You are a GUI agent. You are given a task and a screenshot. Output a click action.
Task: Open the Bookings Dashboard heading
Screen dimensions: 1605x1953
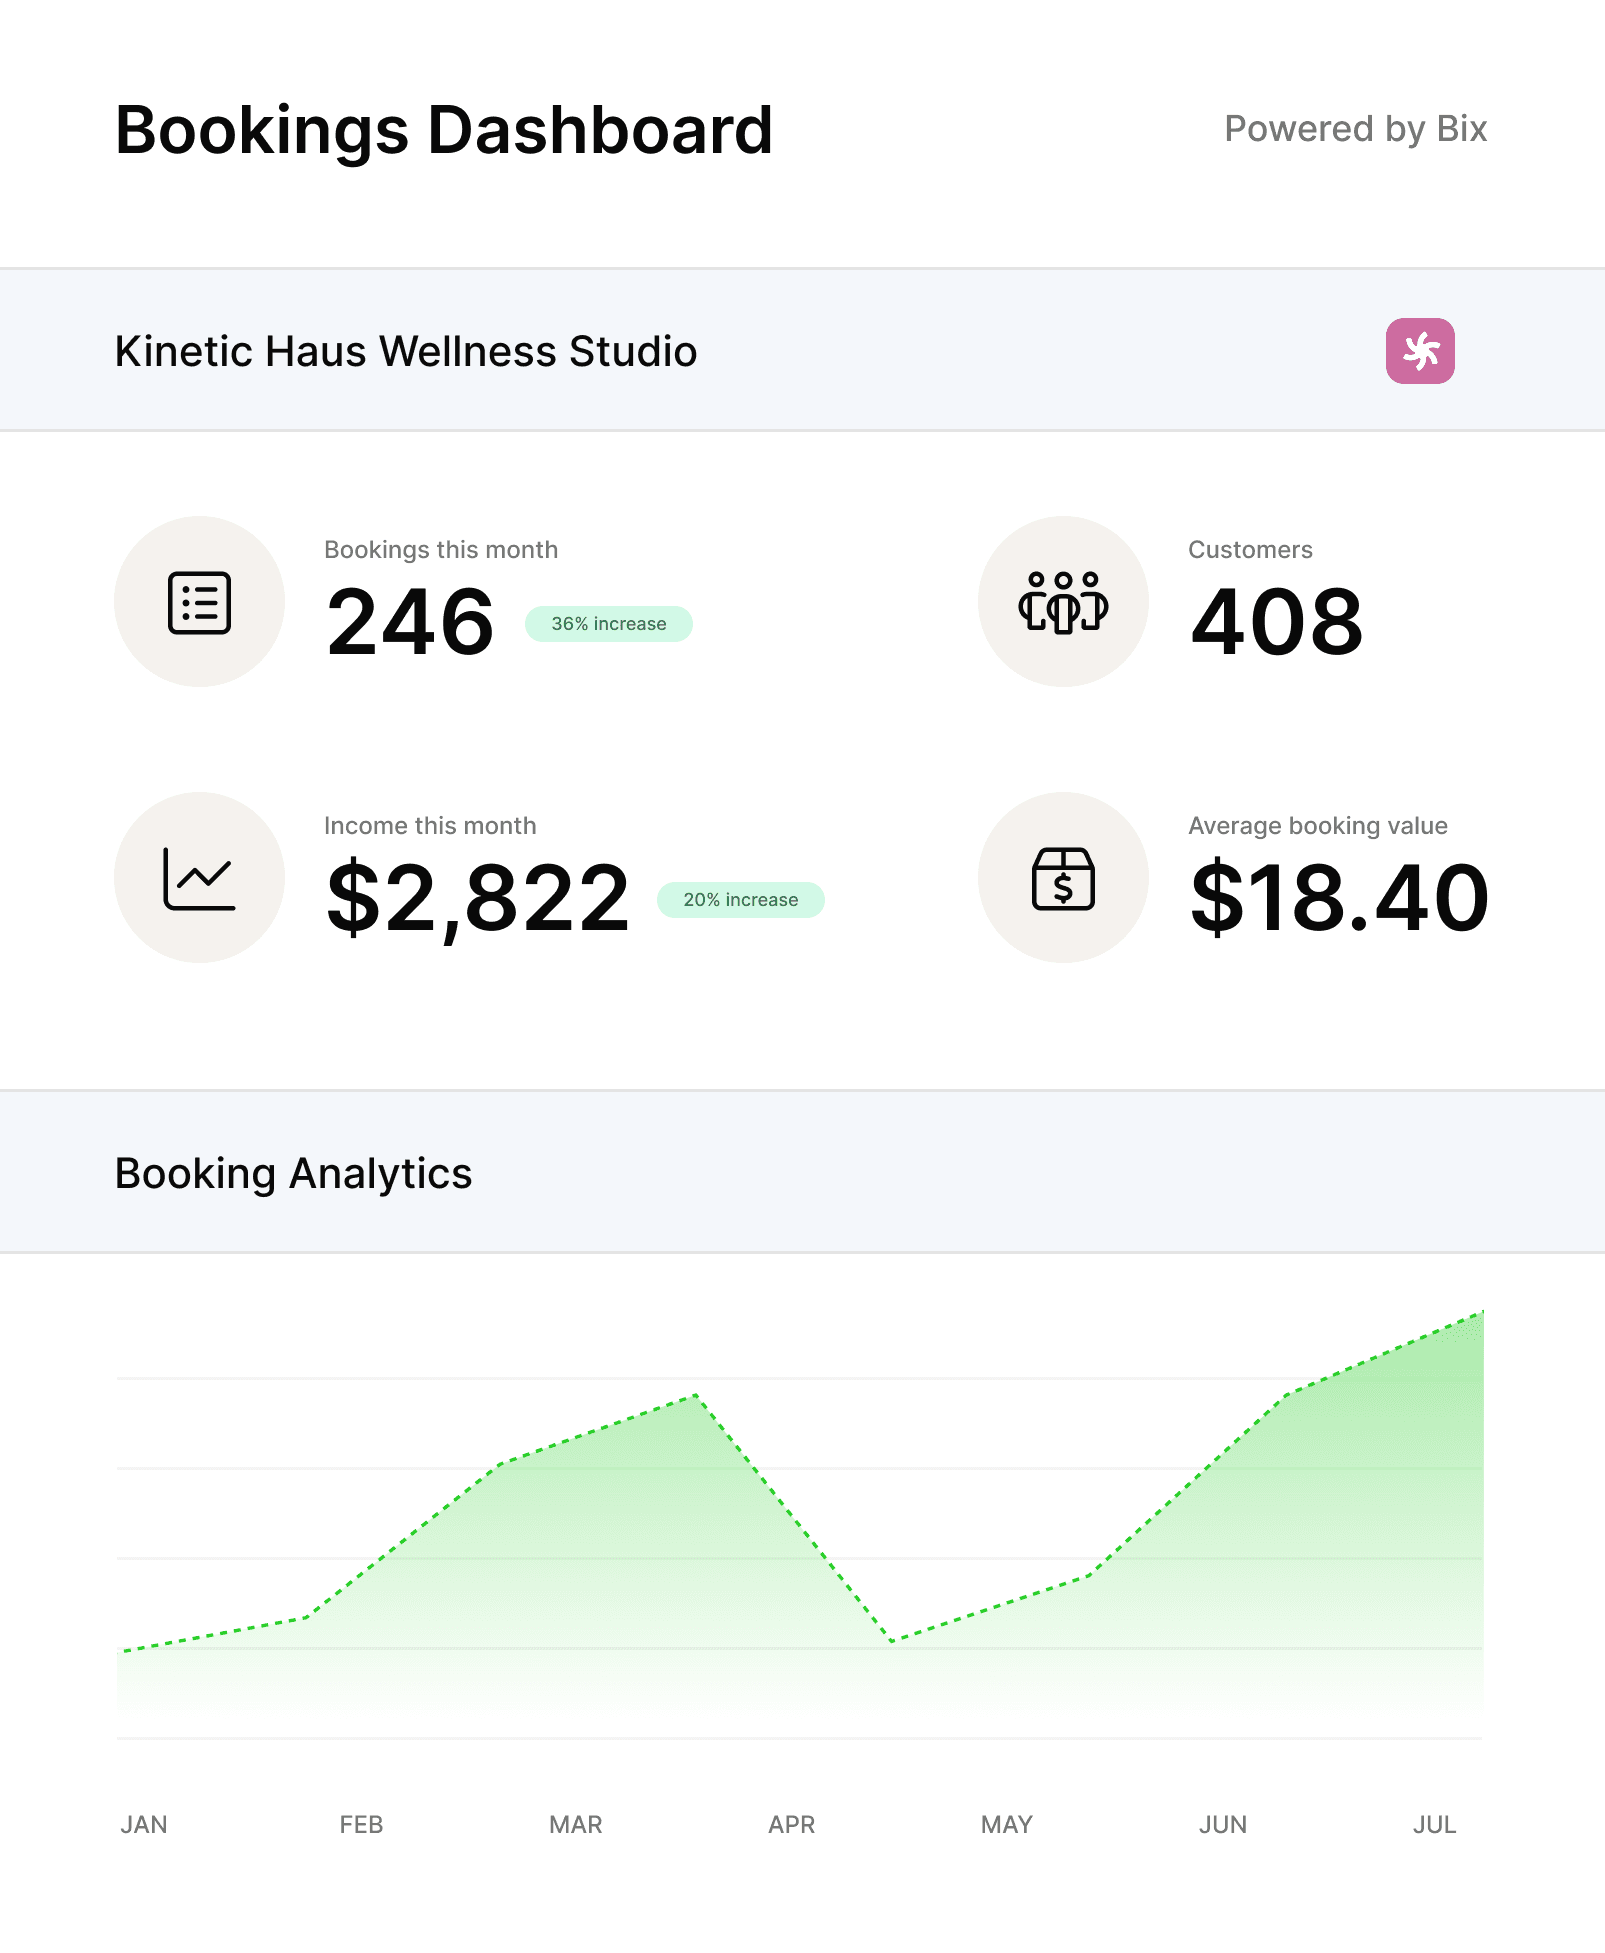pos(443,128)
